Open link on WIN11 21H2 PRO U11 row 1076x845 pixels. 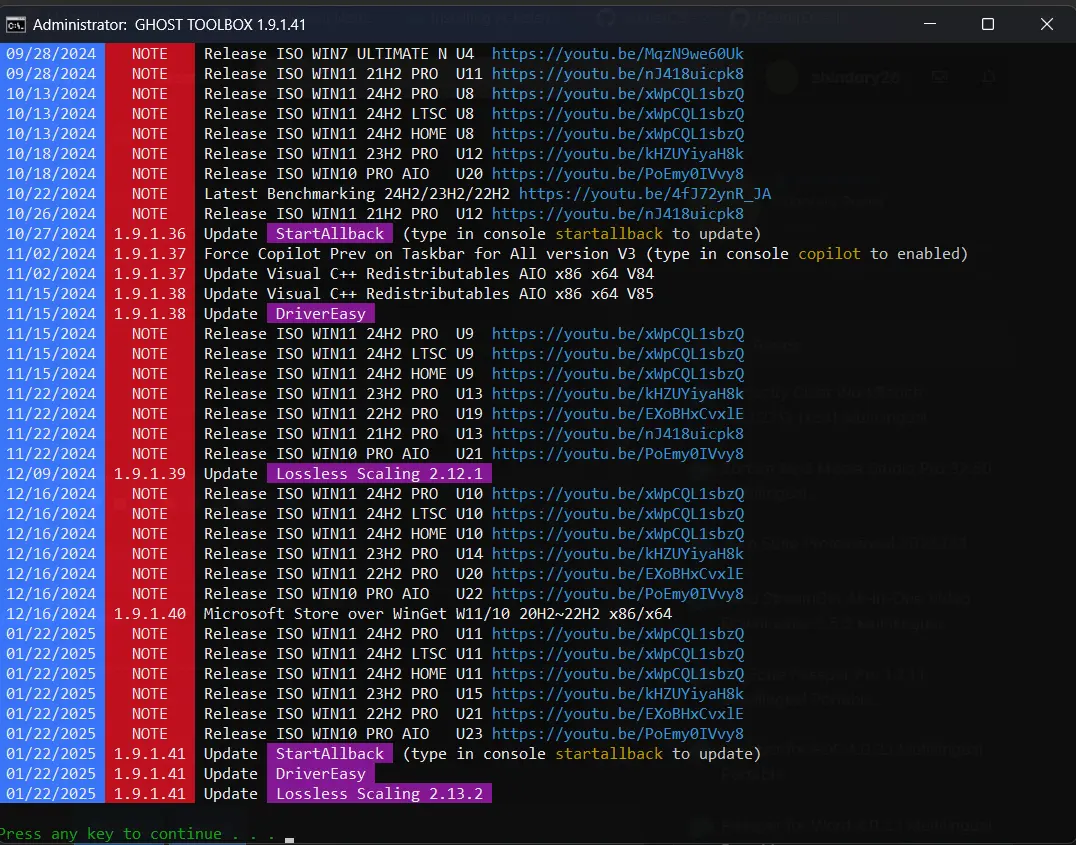pos(618,73)
